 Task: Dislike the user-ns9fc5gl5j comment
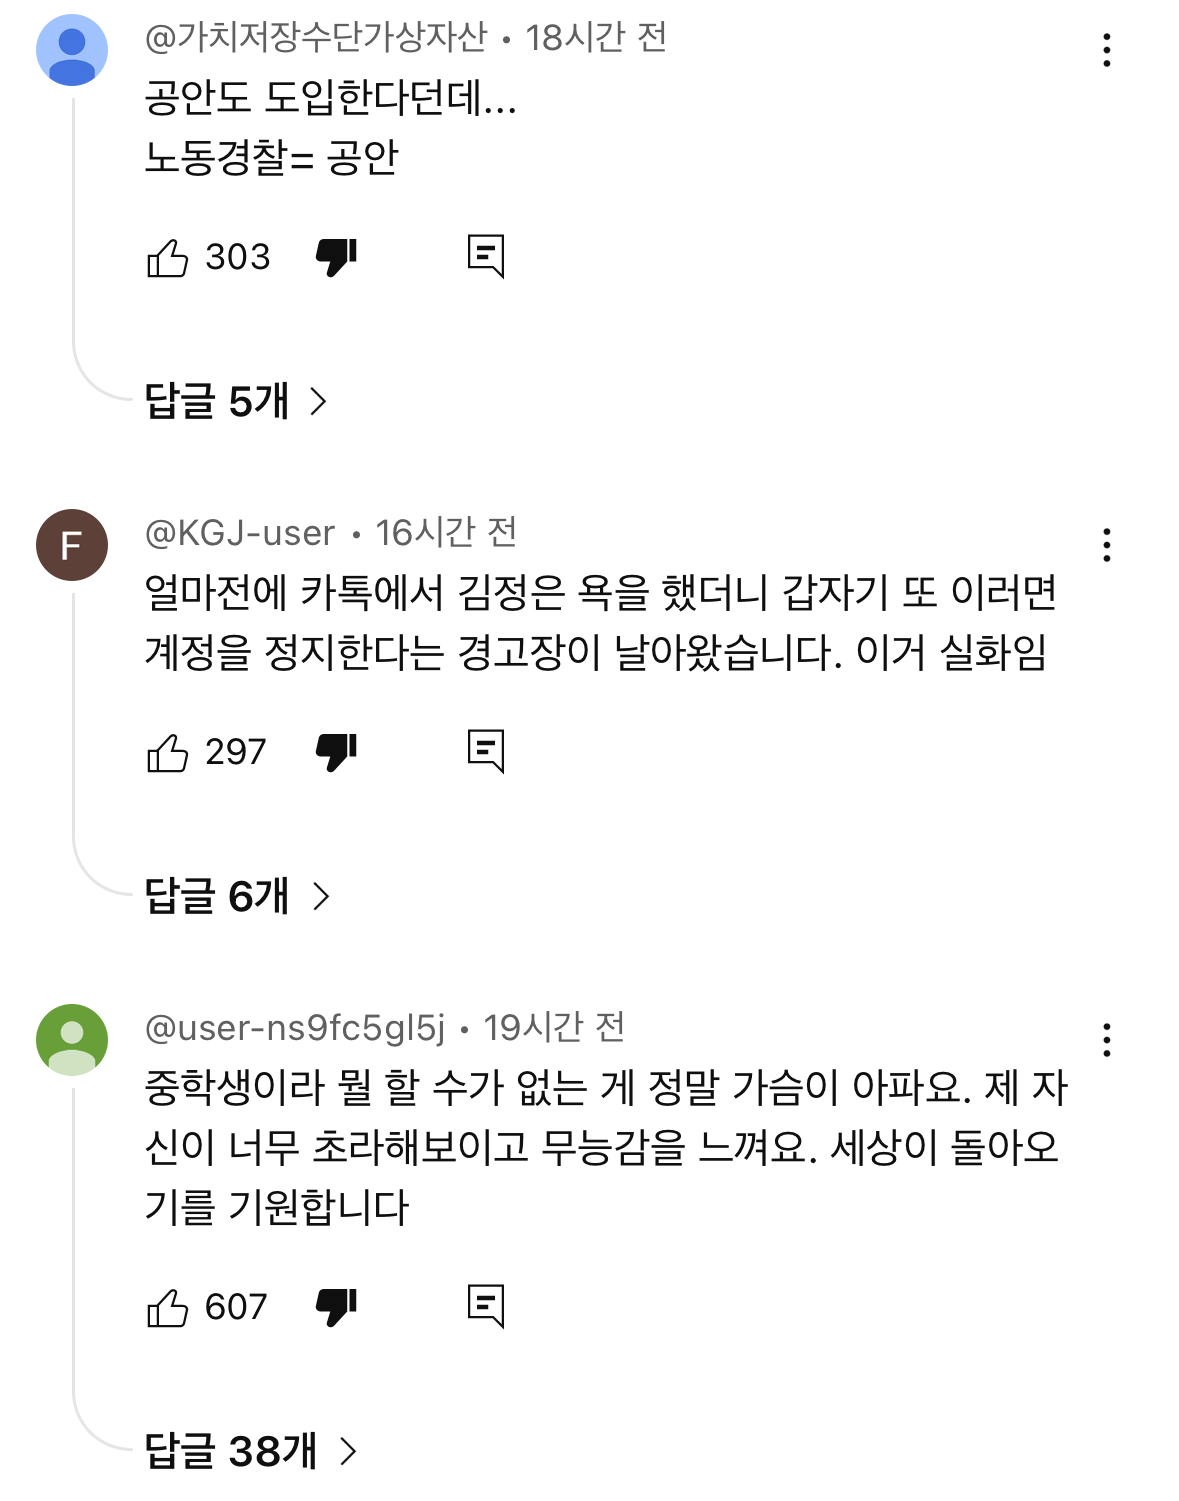[336, 1307]
